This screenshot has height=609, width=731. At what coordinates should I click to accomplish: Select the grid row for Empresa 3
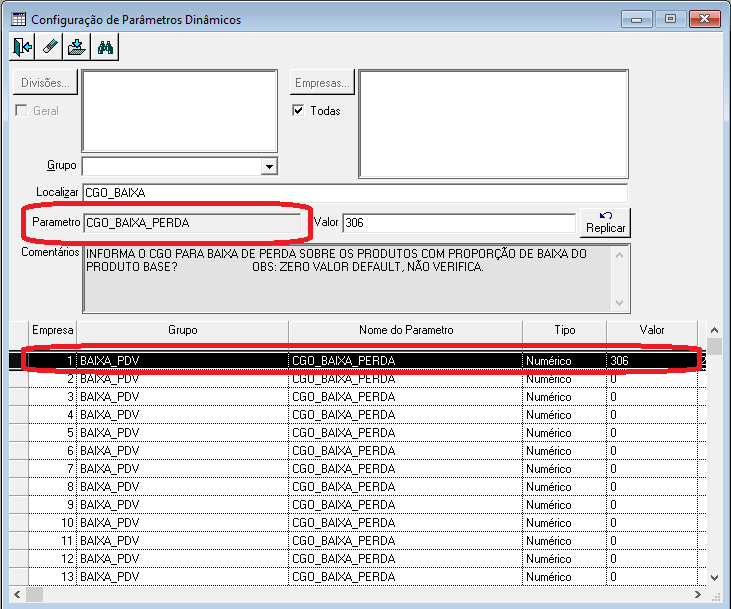tap(358, 397)
